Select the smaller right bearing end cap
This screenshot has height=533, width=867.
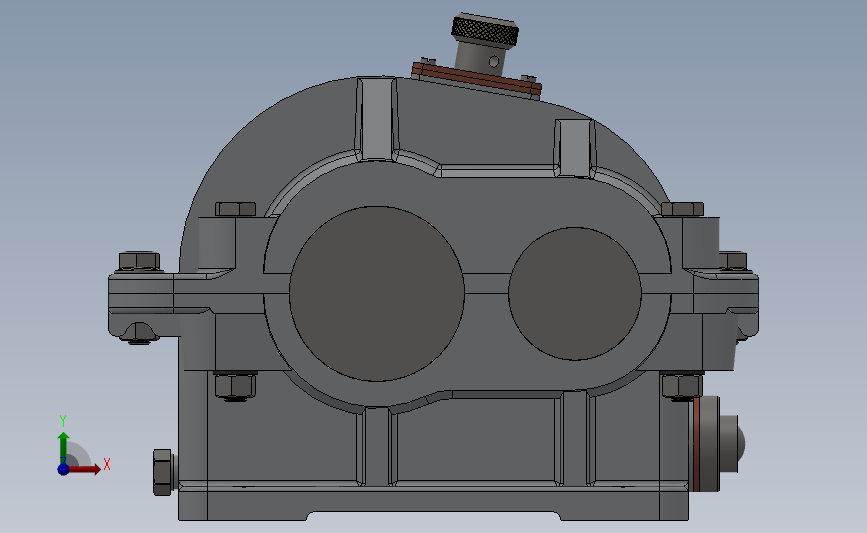coord(574,294)
